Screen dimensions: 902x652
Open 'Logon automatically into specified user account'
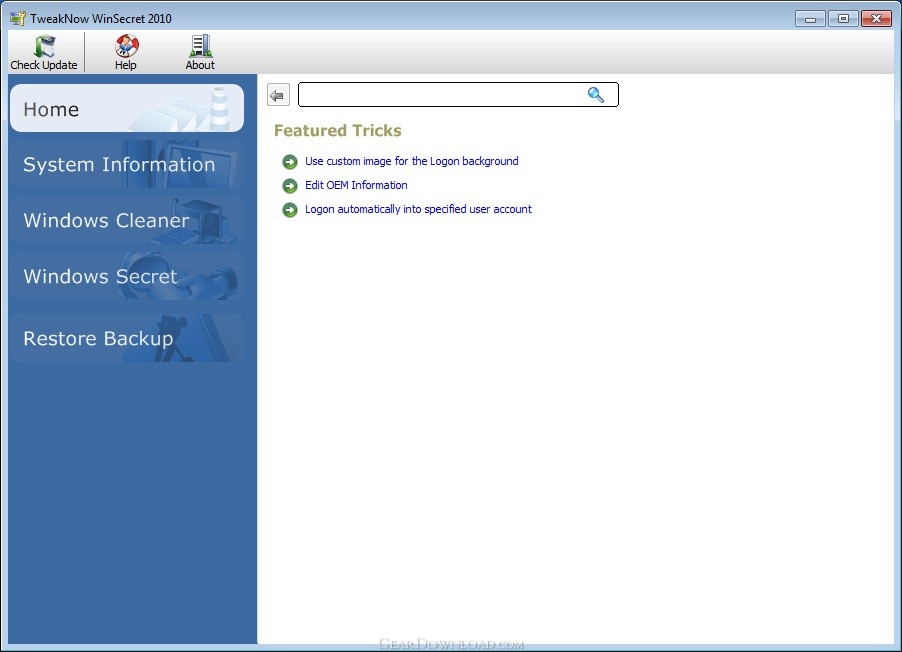click(x=418, y=209)
